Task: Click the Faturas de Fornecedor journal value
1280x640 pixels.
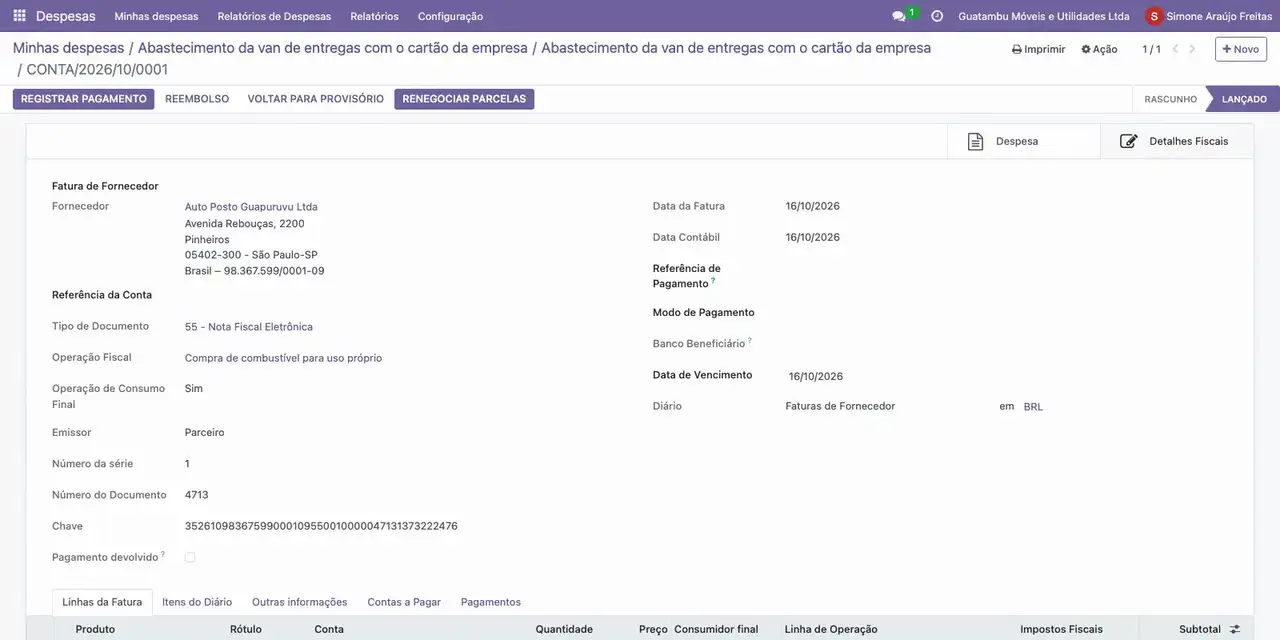Action: (840, 406)
